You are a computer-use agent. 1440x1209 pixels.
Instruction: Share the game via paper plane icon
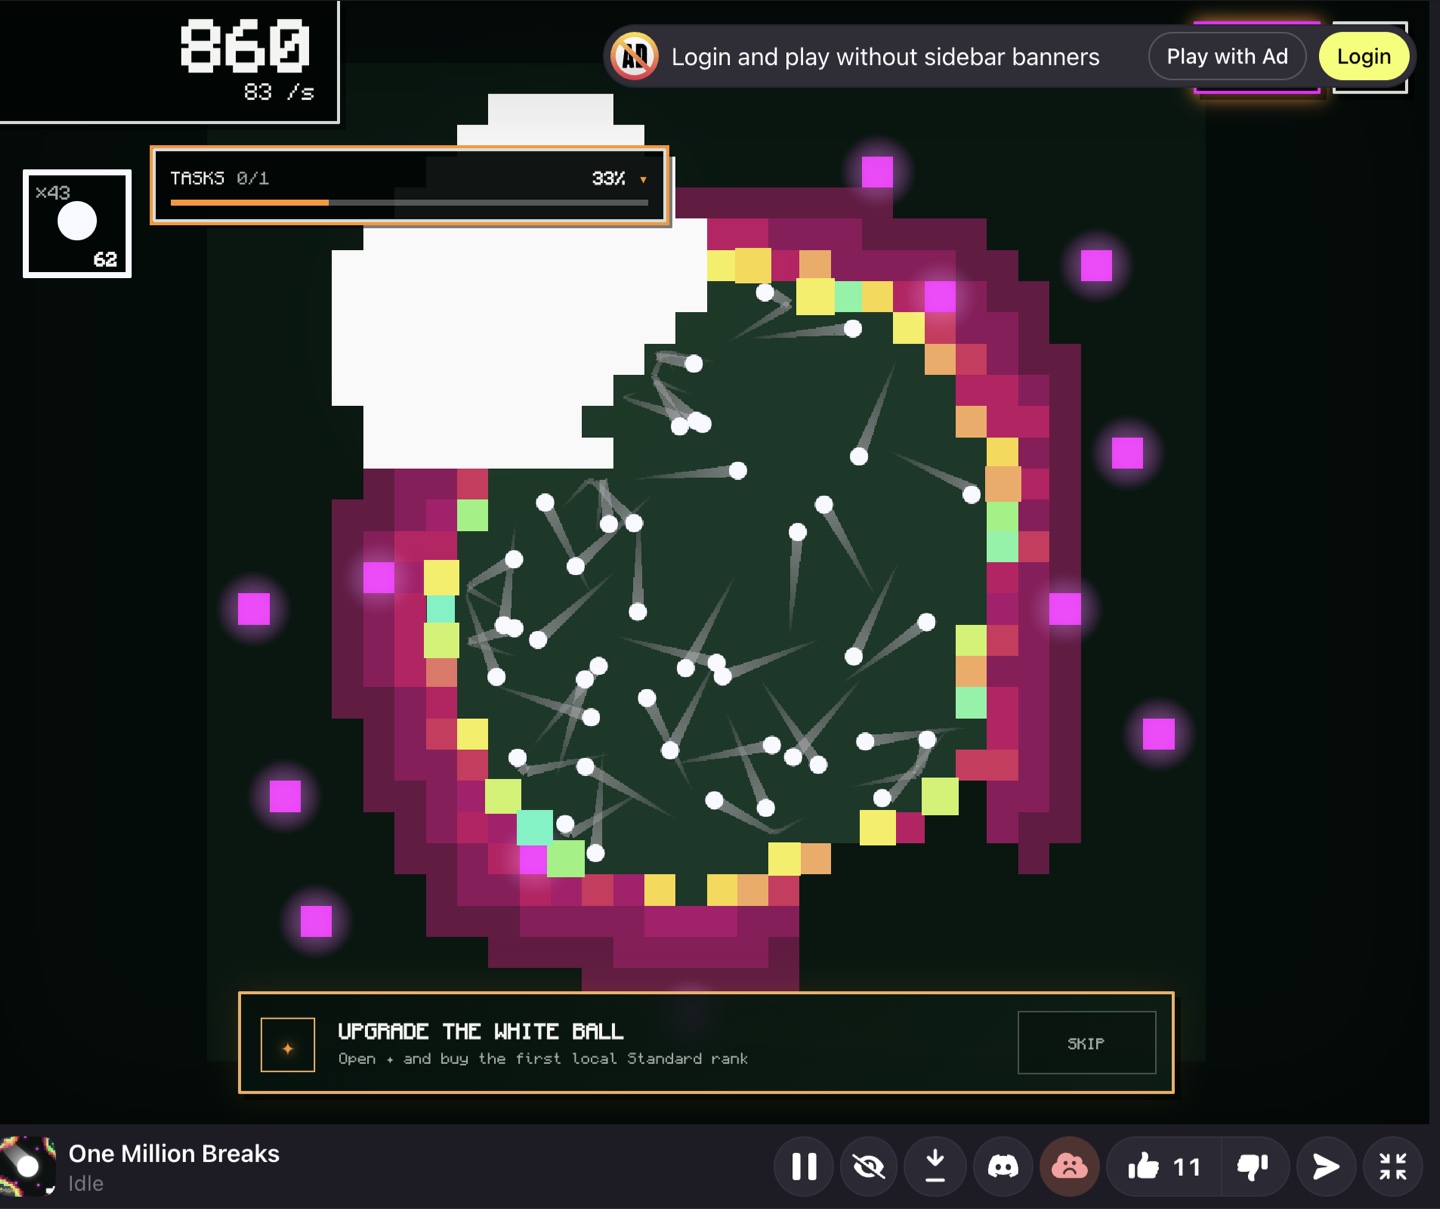coord(1326,1166)
